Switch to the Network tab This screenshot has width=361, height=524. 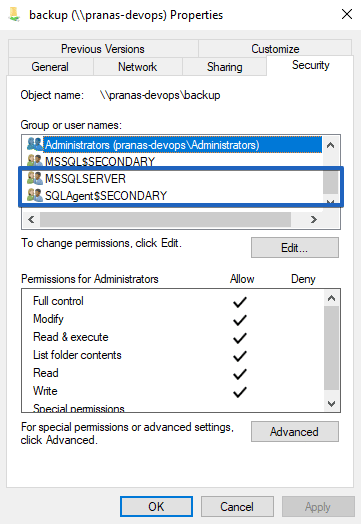[x=137, y=67]
